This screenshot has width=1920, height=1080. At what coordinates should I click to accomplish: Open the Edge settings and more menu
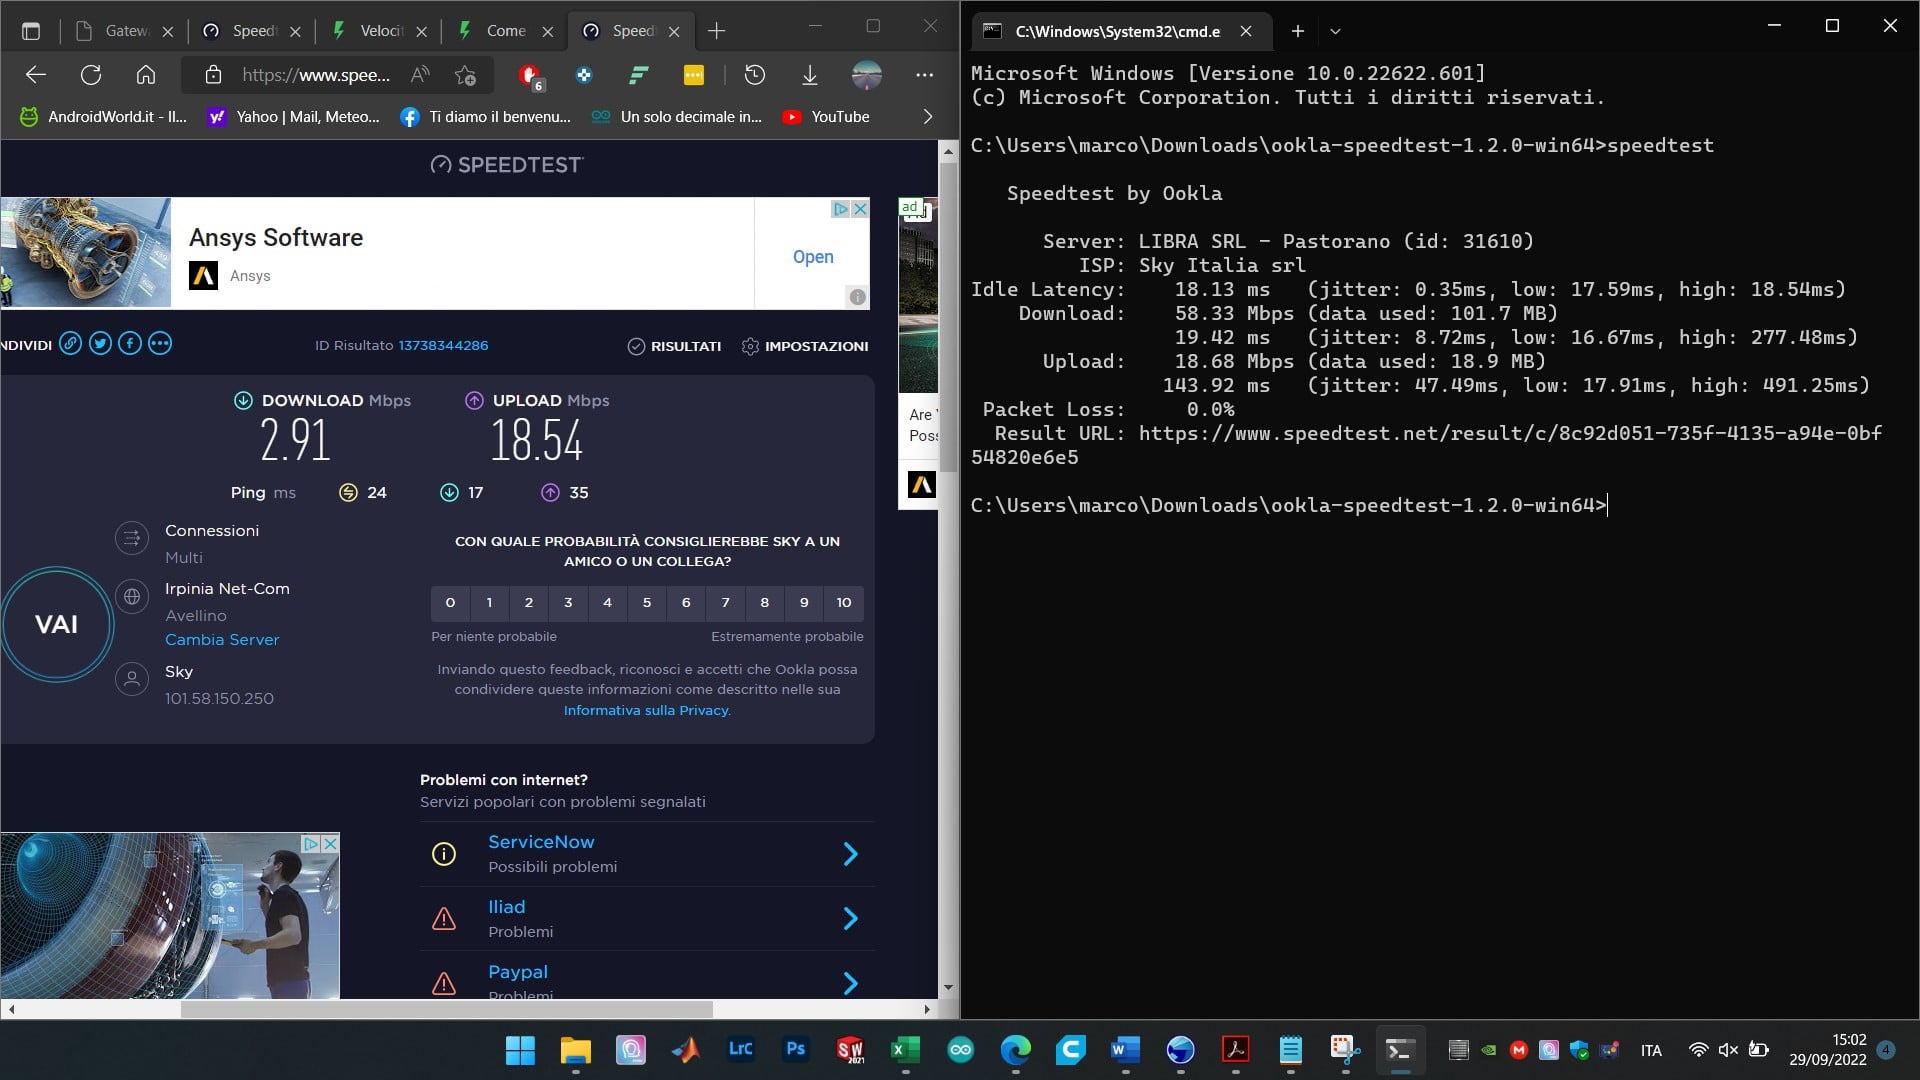[925, 75]
